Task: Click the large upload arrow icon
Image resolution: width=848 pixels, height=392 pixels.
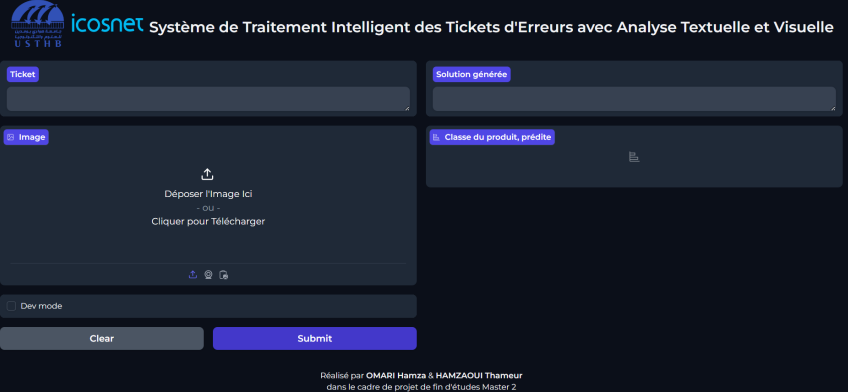Action: (208, 174)
